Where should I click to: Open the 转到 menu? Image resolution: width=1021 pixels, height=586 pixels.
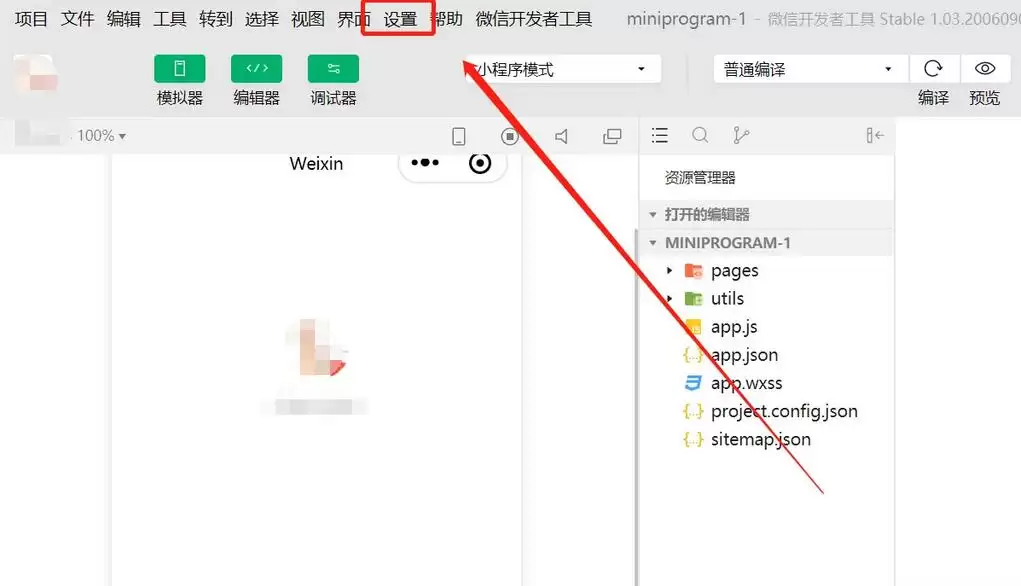click(216, 19)
